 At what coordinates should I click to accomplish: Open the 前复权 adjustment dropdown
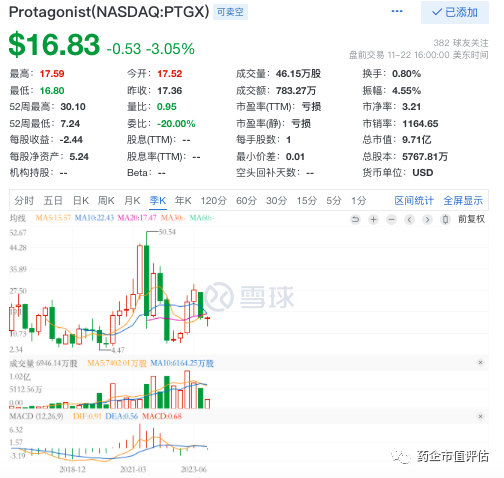pos(471,219)
